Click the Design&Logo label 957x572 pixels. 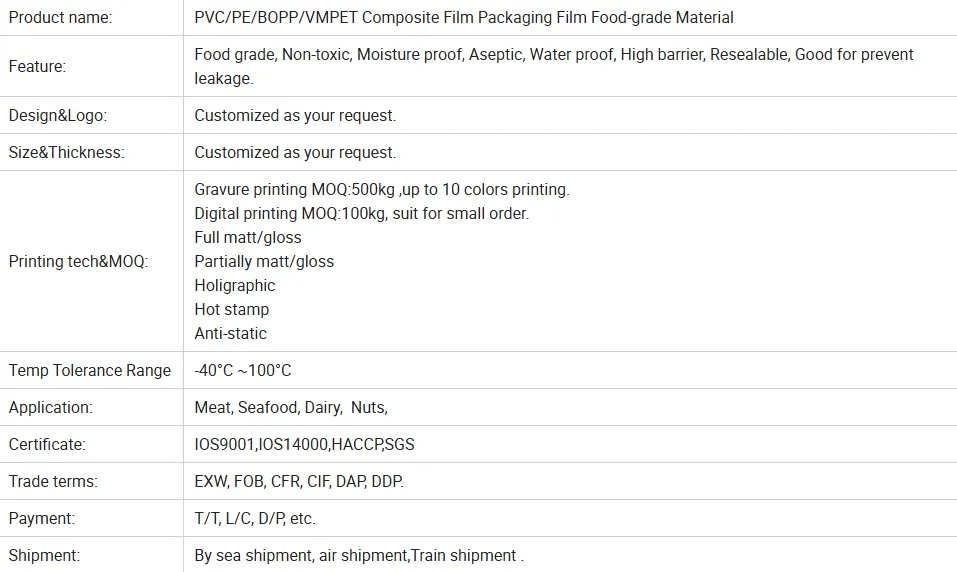tap(57, 115)
